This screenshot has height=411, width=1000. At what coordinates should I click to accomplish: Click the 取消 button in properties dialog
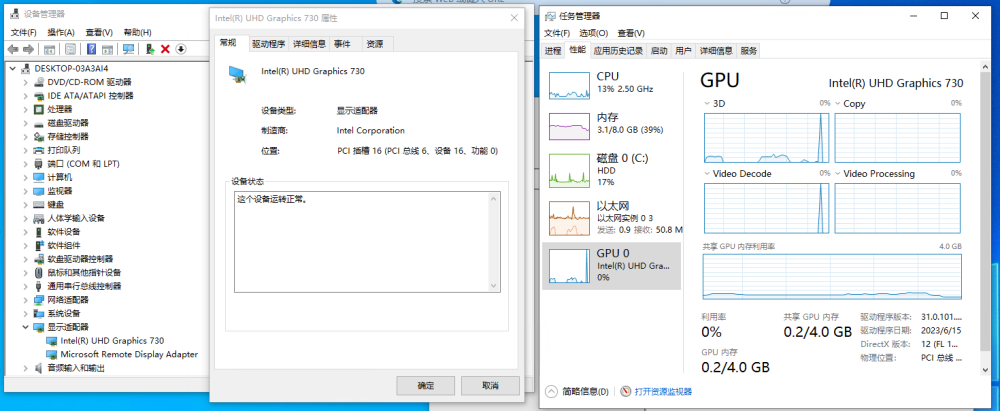[x=490, y=385]
